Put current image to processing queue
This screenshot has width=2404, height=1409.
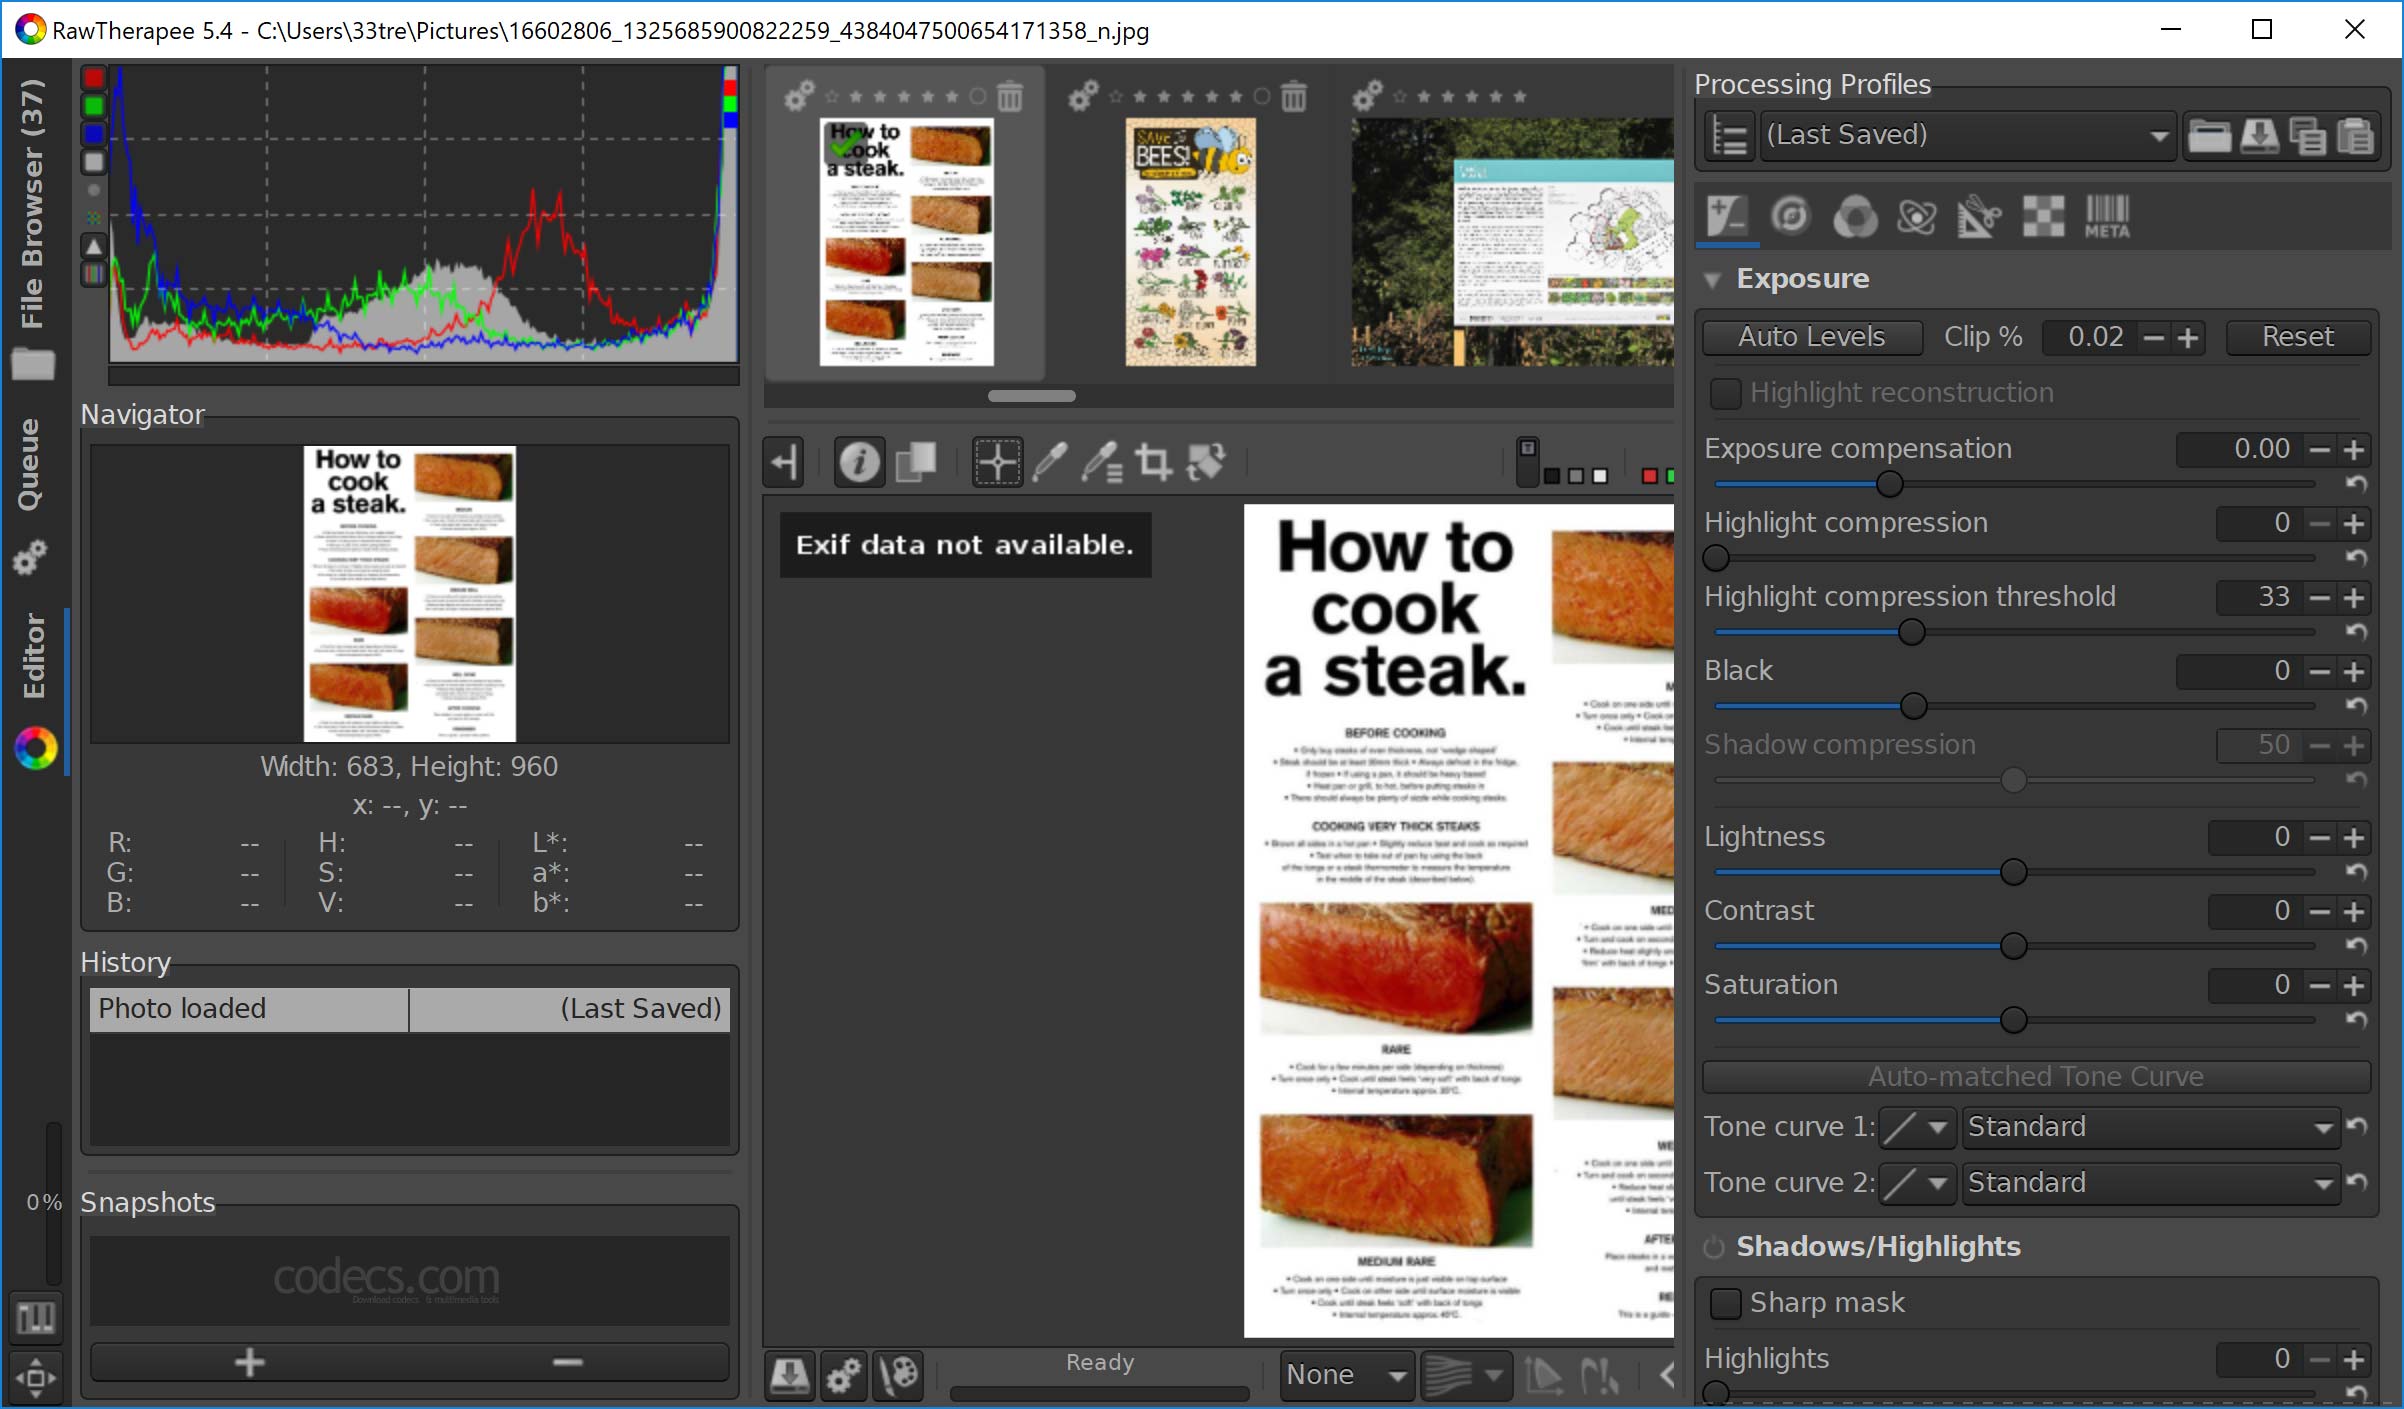click(843, 1375)
